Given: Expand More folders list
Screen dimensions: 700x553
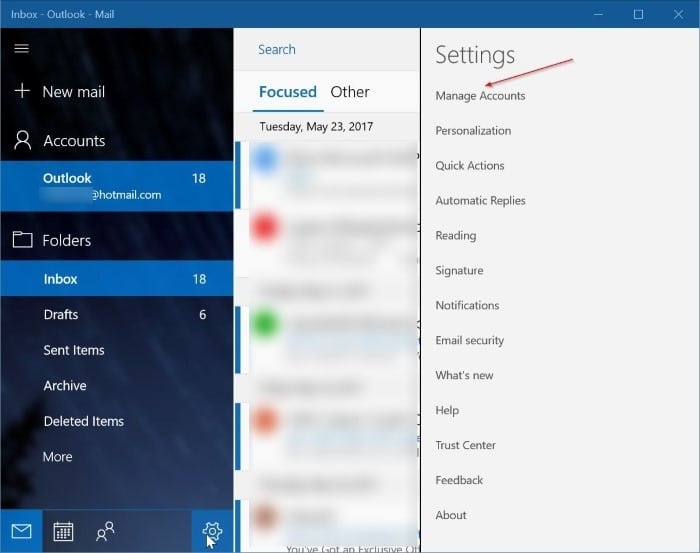Looking at the screenshot, I should click(117, 457).
